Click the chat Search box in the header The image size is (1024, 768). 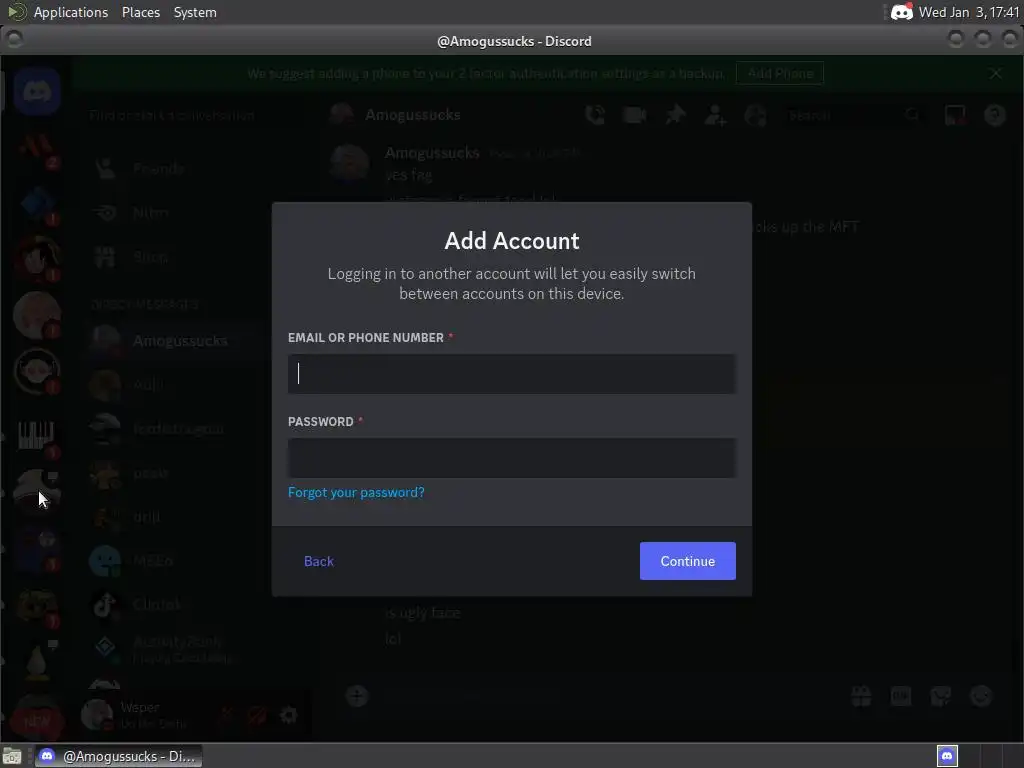pos(852,116)
